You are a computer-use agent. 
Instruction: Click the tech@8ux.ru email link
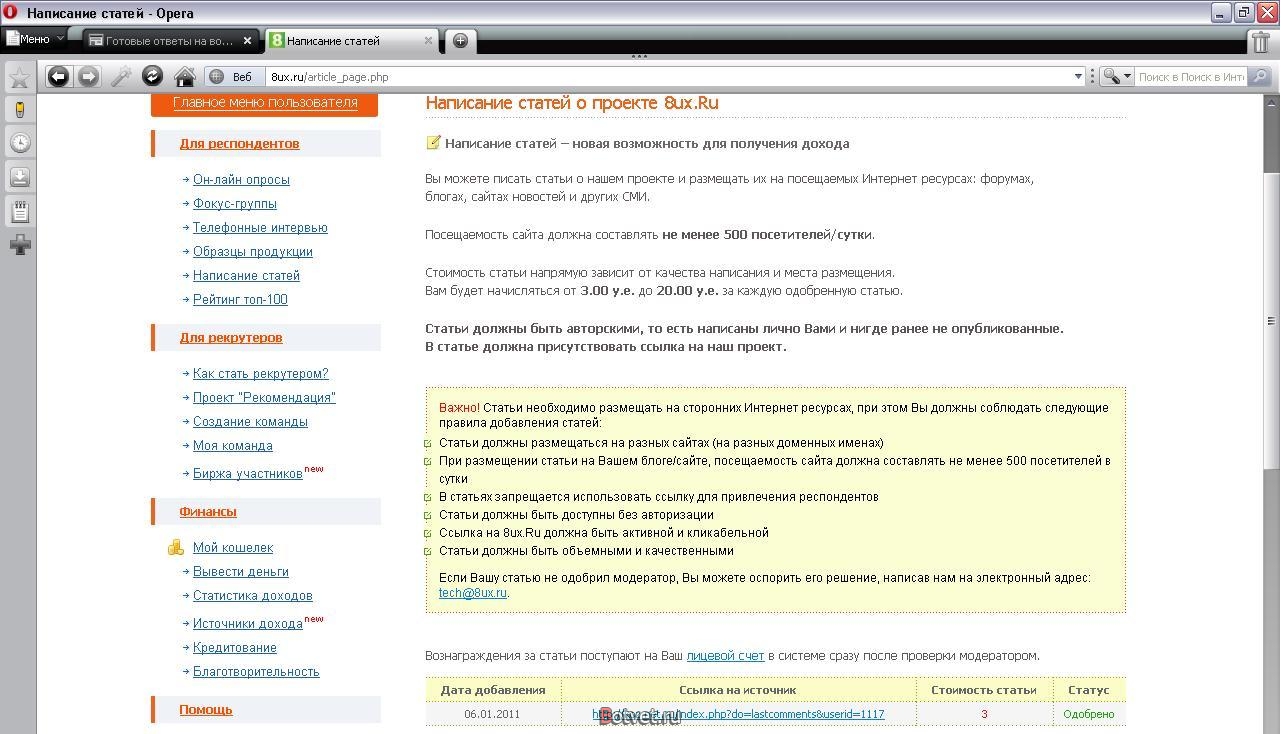473,593
